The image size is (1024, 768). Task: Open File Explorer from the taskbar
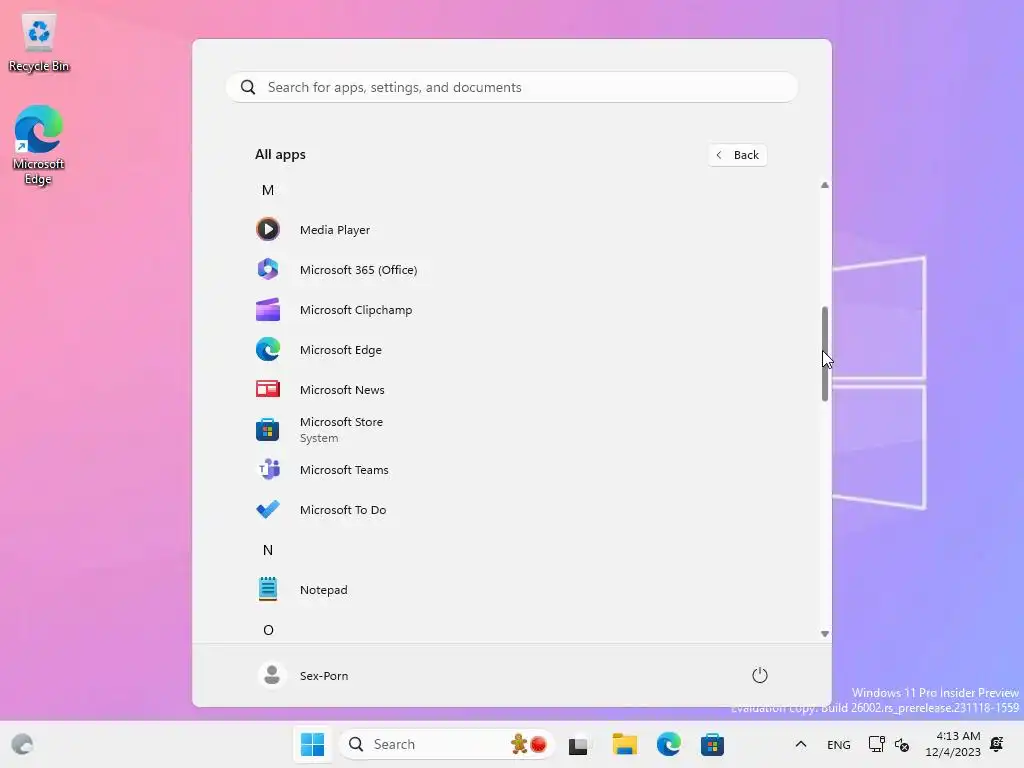[x=624, y=744]
